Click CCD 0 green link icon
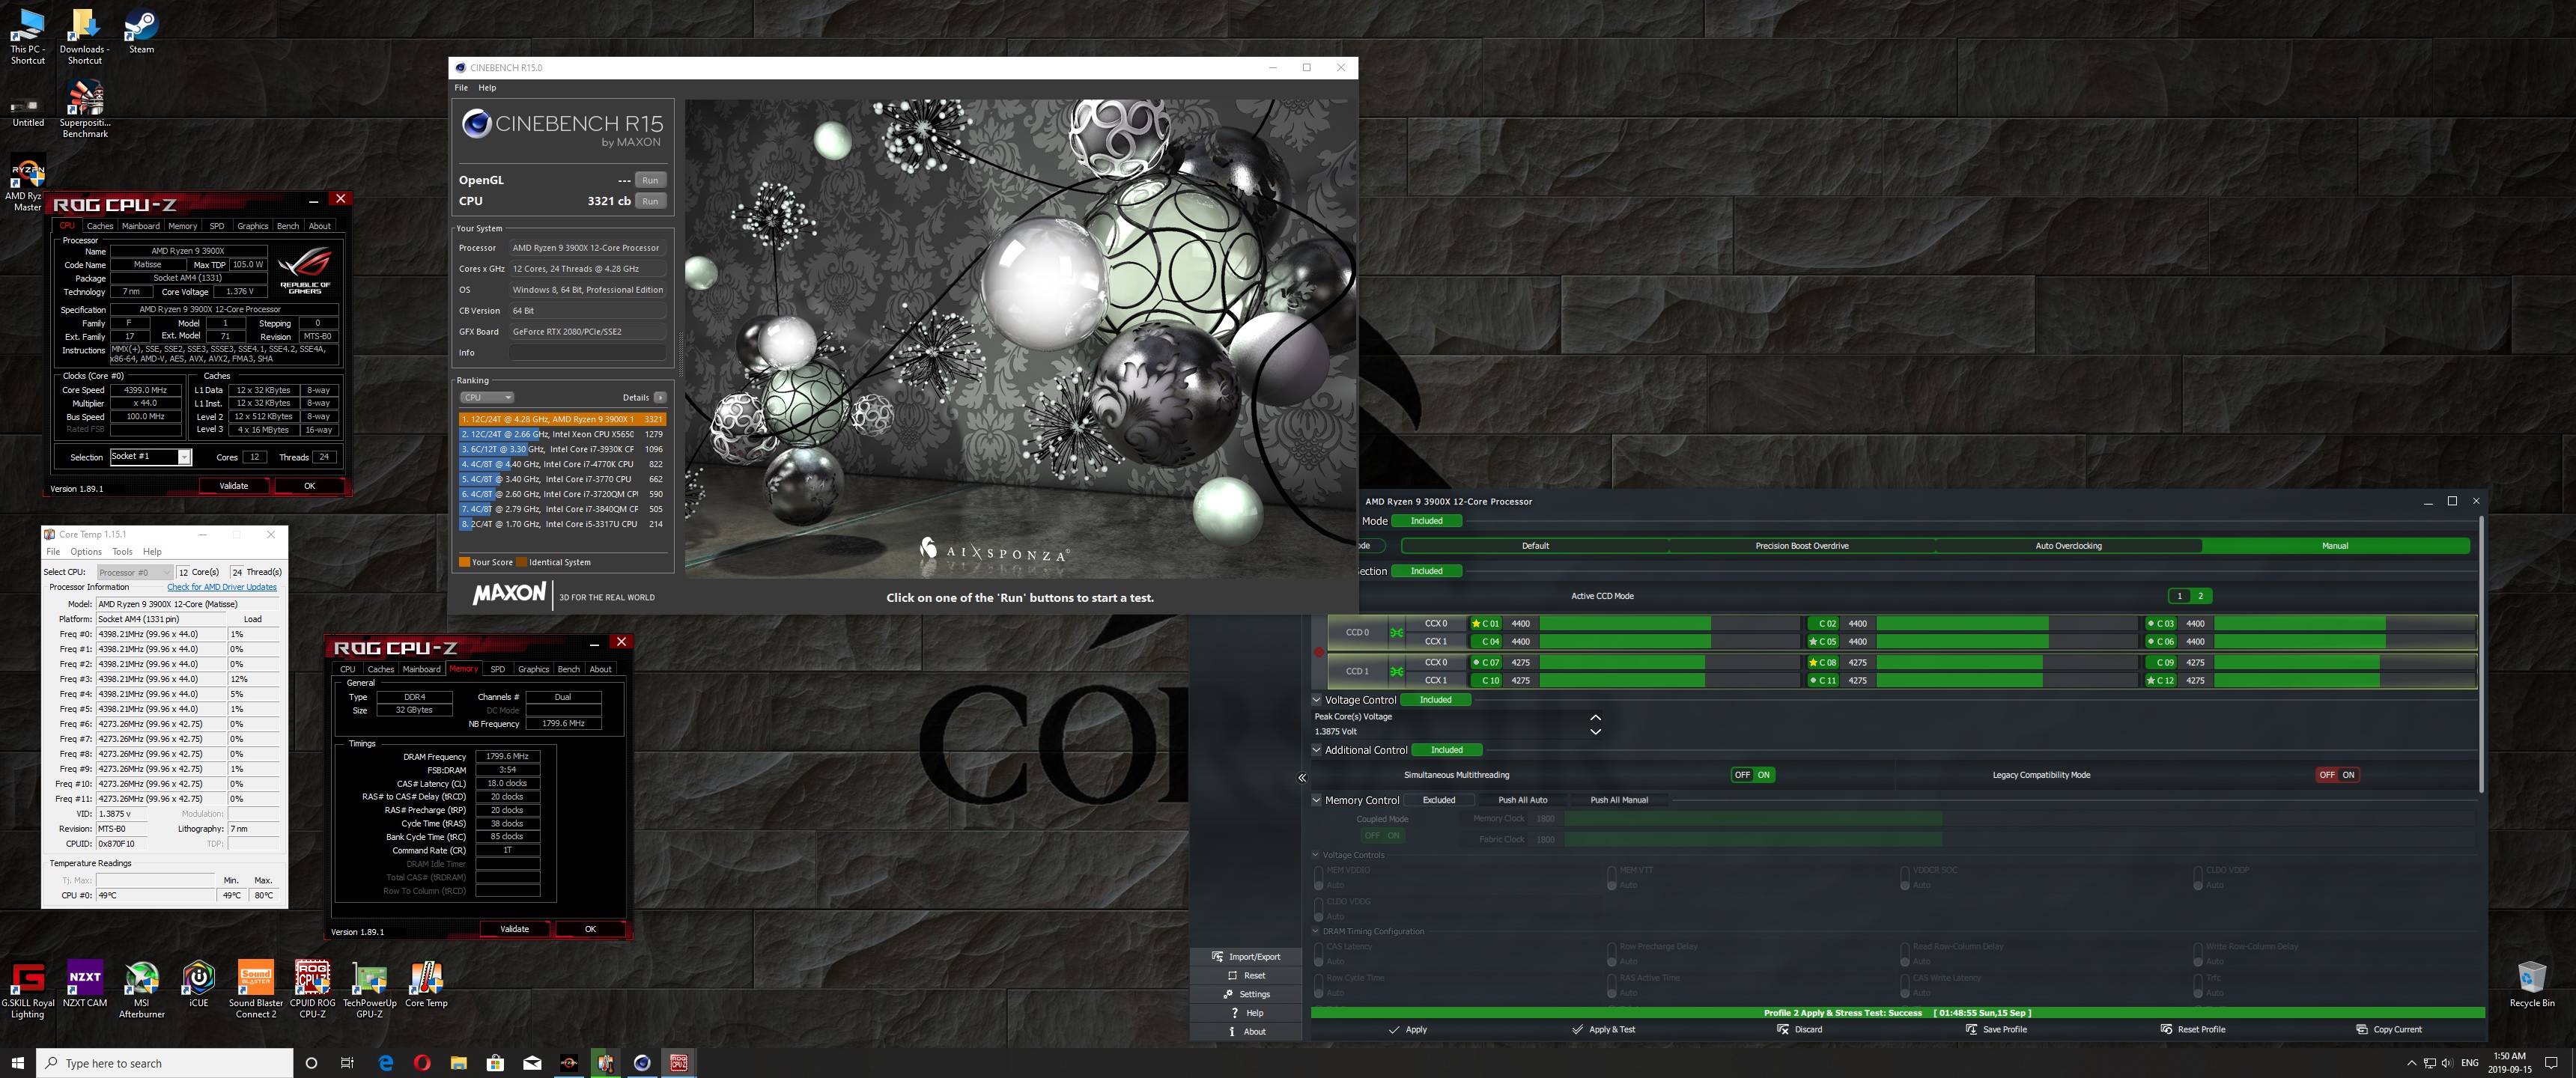Viewport: 2576px width, 1078px height. (x=1396, y=633)
